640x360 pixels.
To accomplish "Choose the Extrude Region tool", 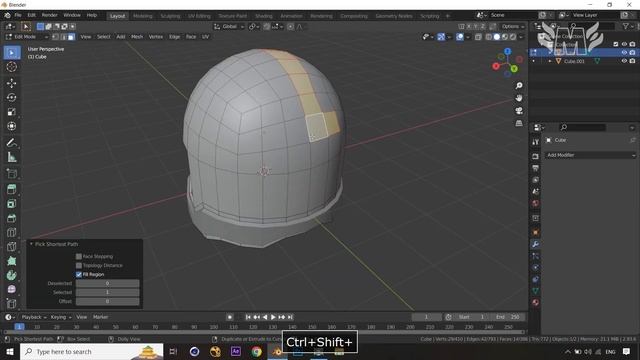I will [x=11, y=189].
